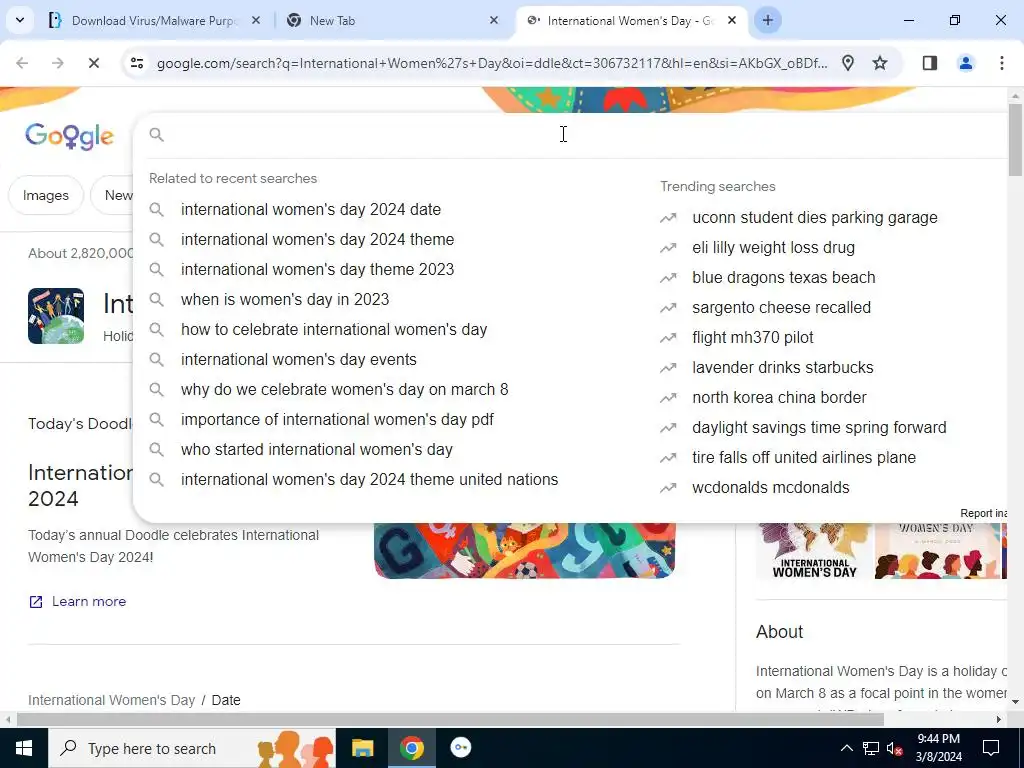Open a new browser tab

(x=768, y=20)
